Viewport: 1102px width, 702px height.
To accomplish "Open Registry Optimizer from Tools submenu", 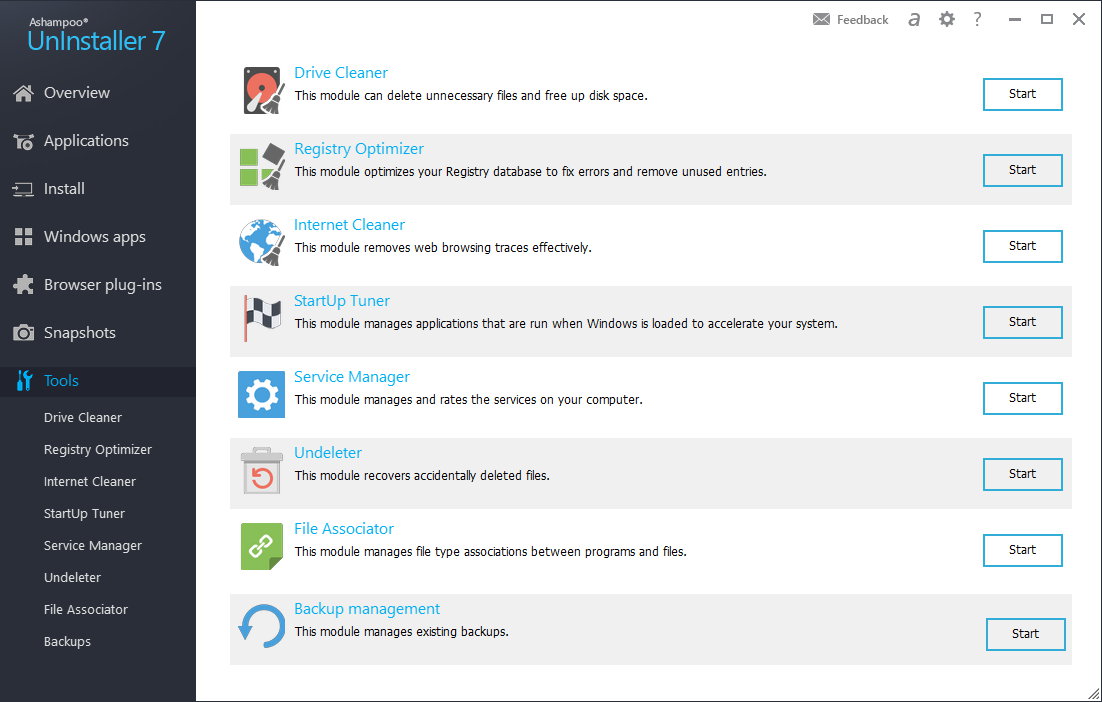I will click(x=98, y=450).
